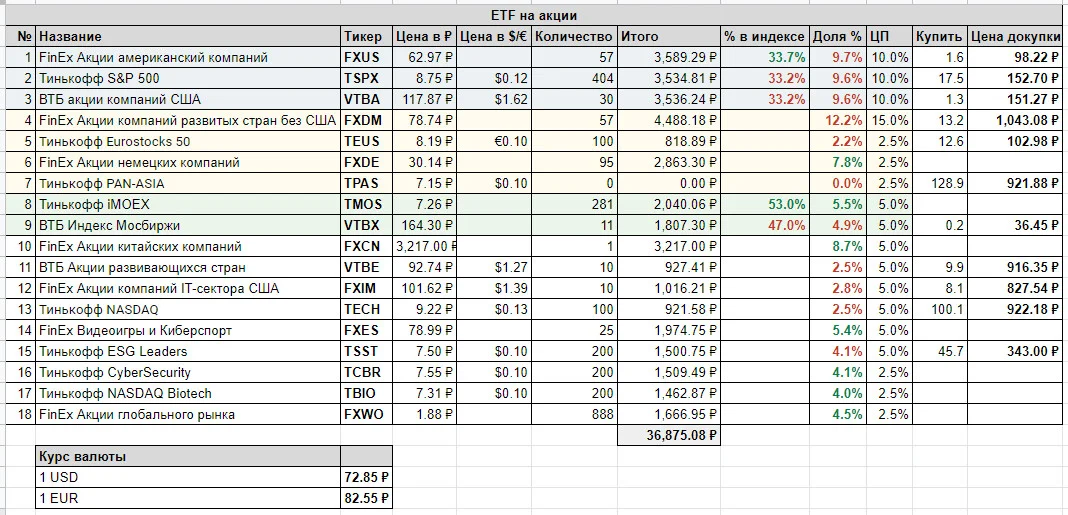
Task: Click ticker cell 'VTBX'
Action: pyautogui.click(x=367, y=225)
